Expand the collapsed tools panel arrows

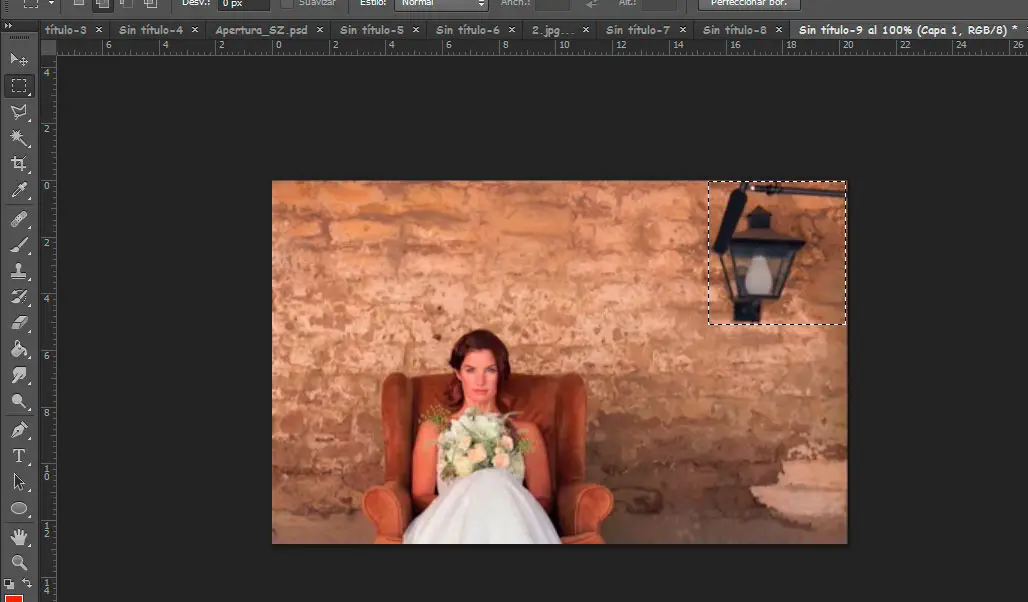tap(9, 26)
